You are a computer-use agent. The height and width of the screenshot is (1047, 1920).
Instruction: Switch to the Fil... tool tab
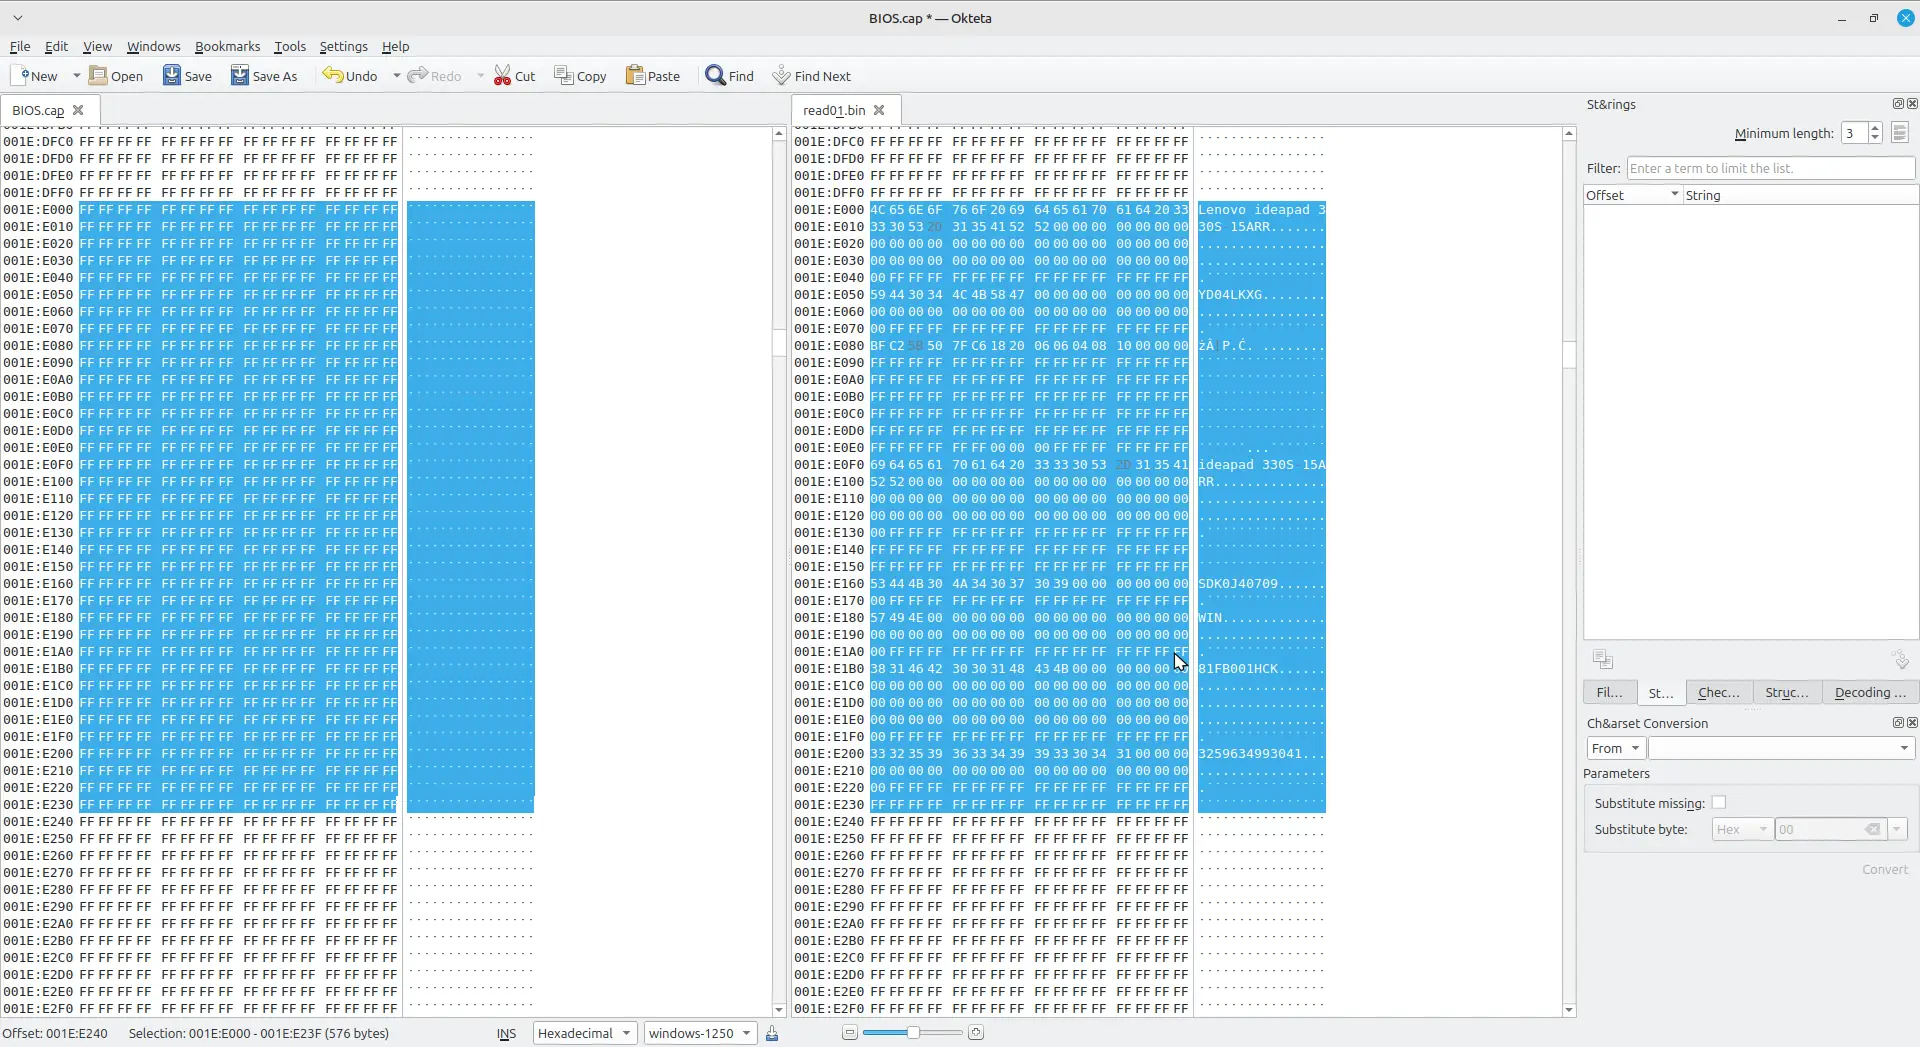(1609, 692)
